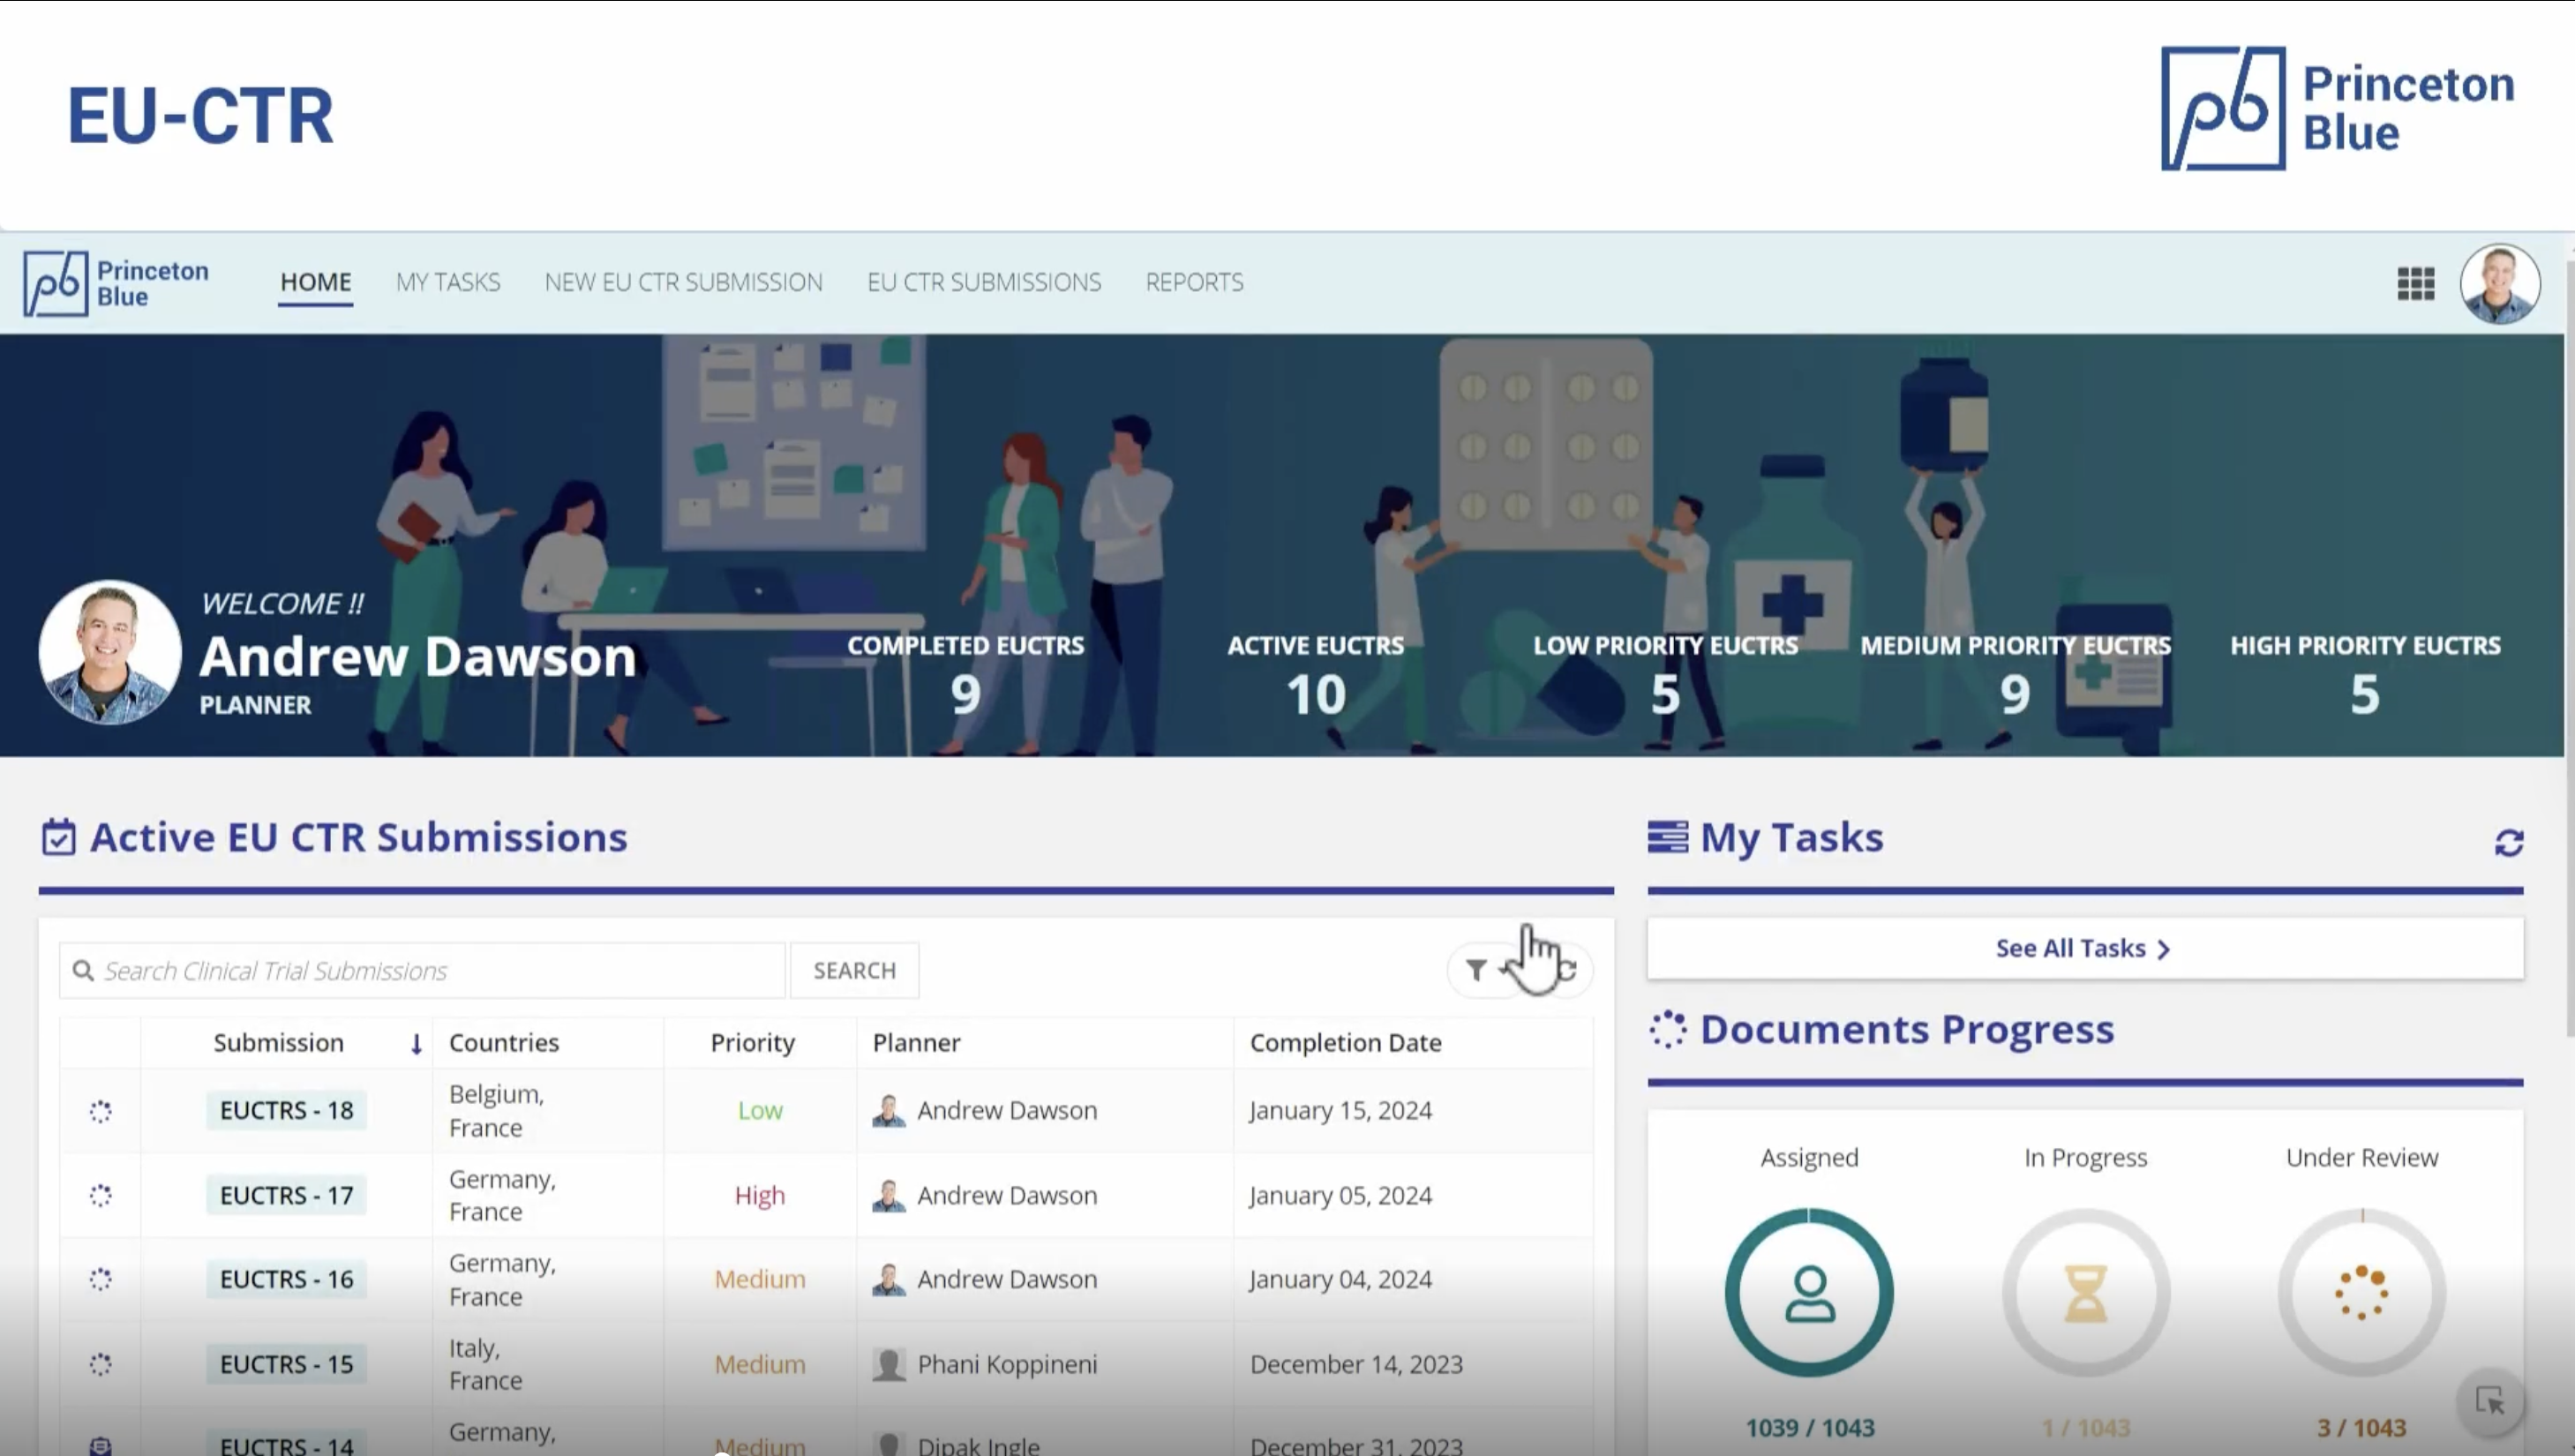Sort table by Priority column header

coord(752,1043)
